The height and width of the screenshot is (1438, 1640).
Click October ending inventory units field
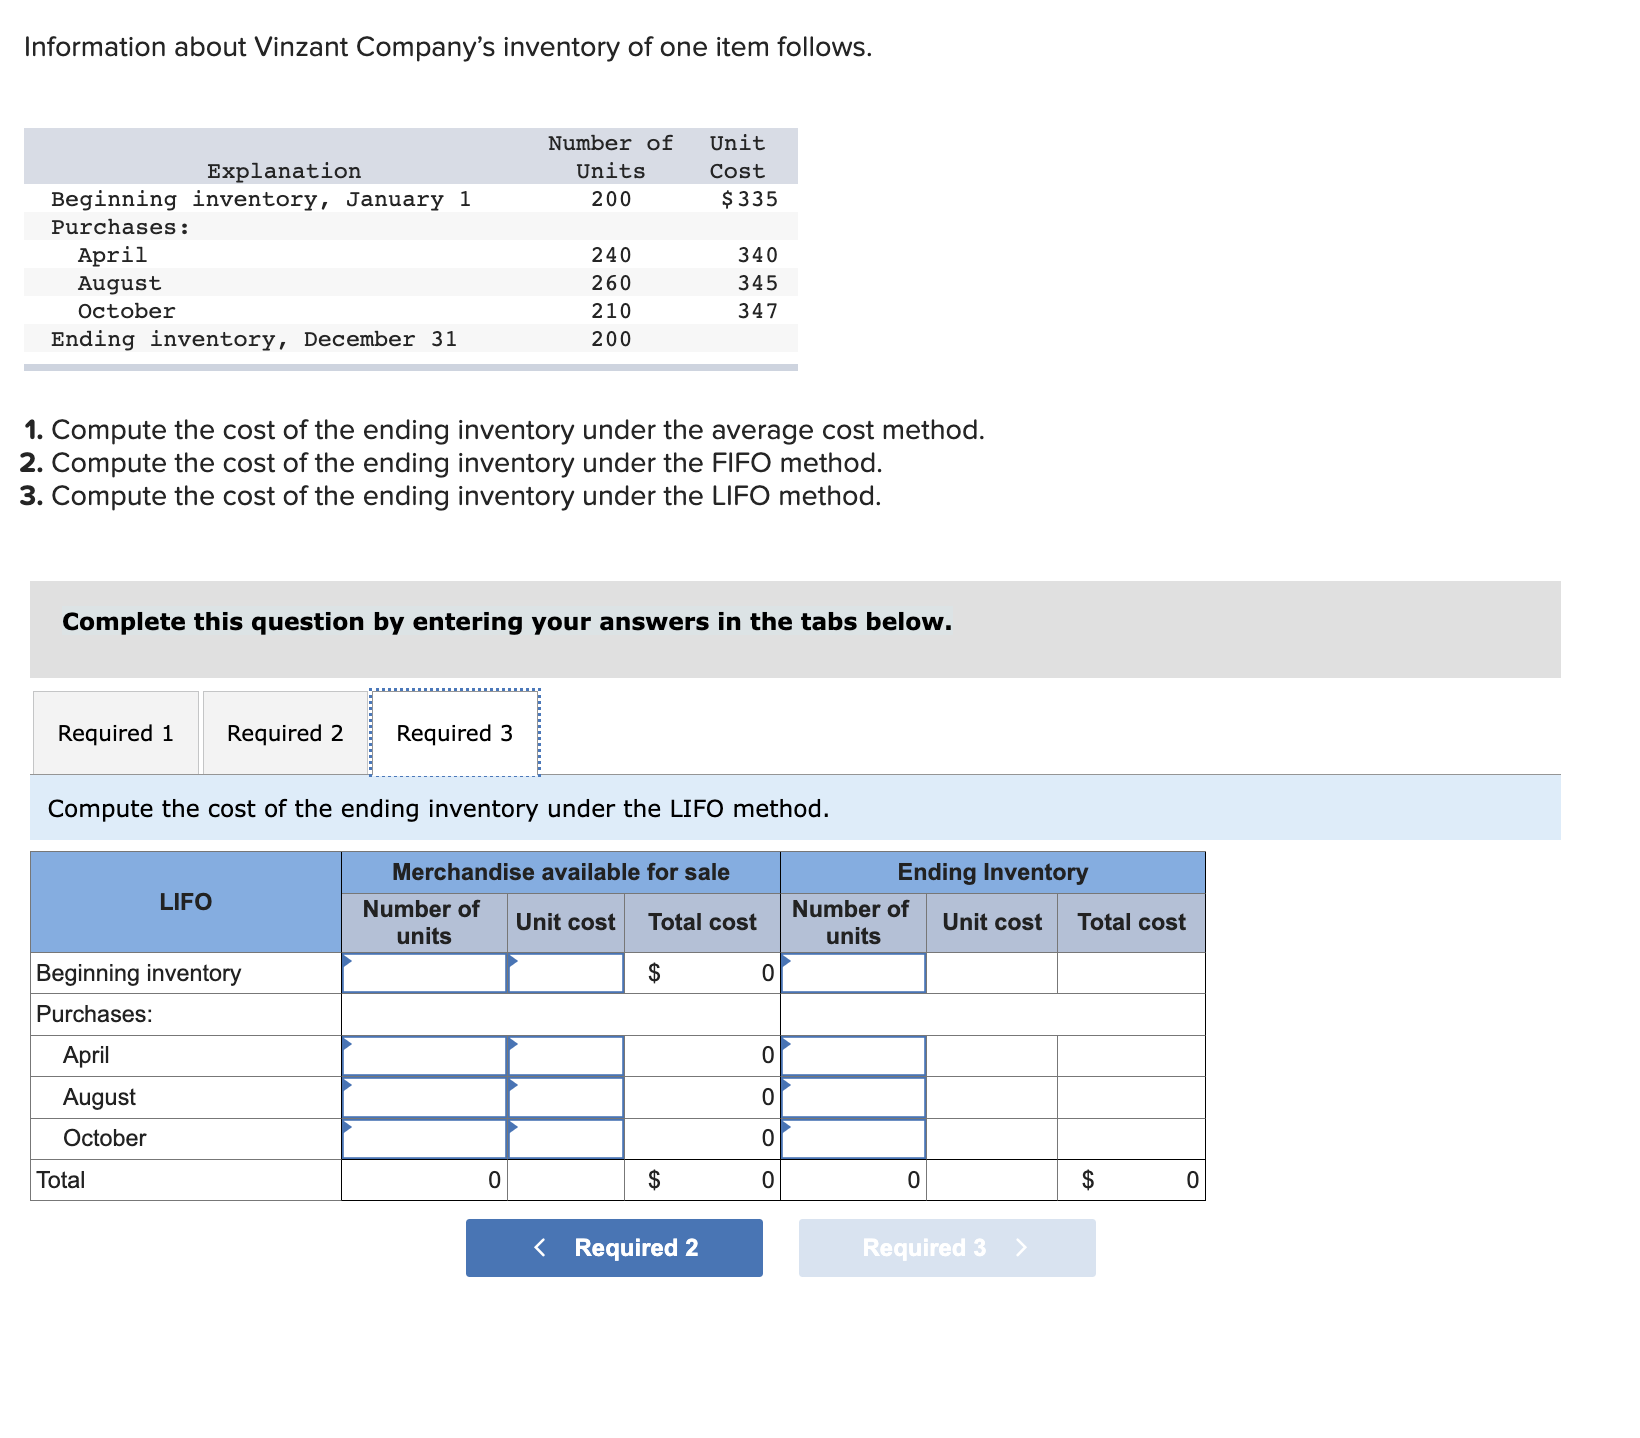[x=853, y=1139]
